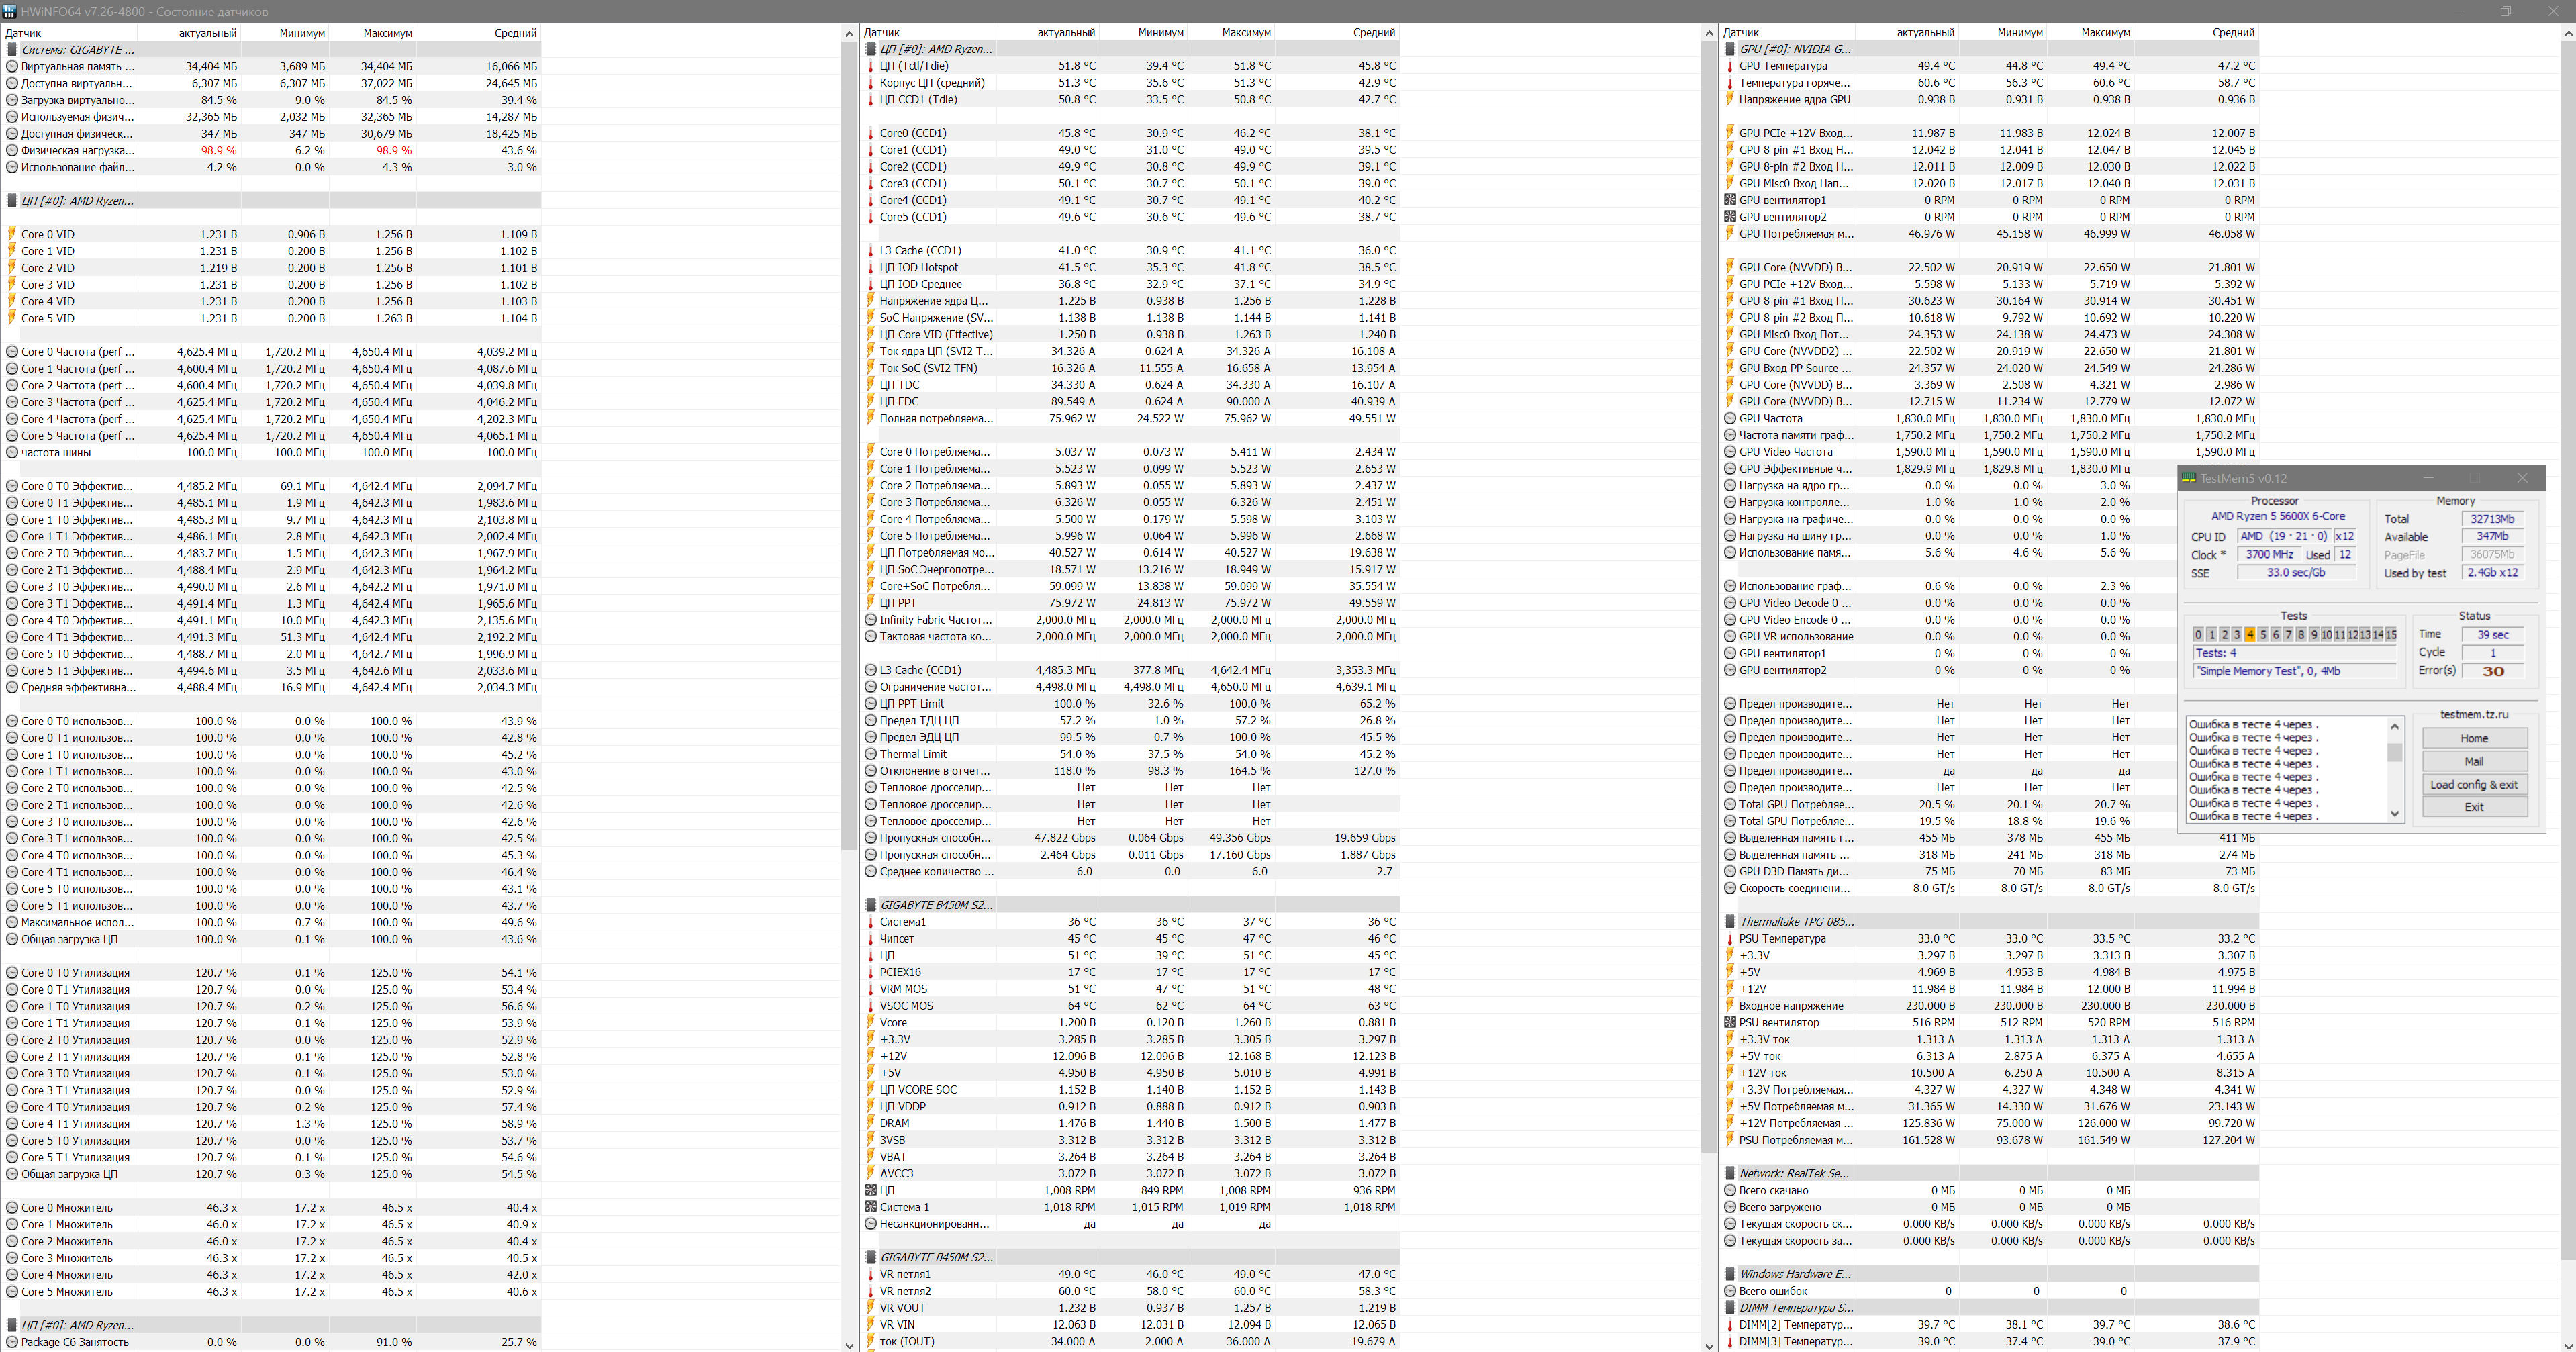2576x1352 pixels.
Task: Click the GPU Частота clock icon
Action: 1730,418
